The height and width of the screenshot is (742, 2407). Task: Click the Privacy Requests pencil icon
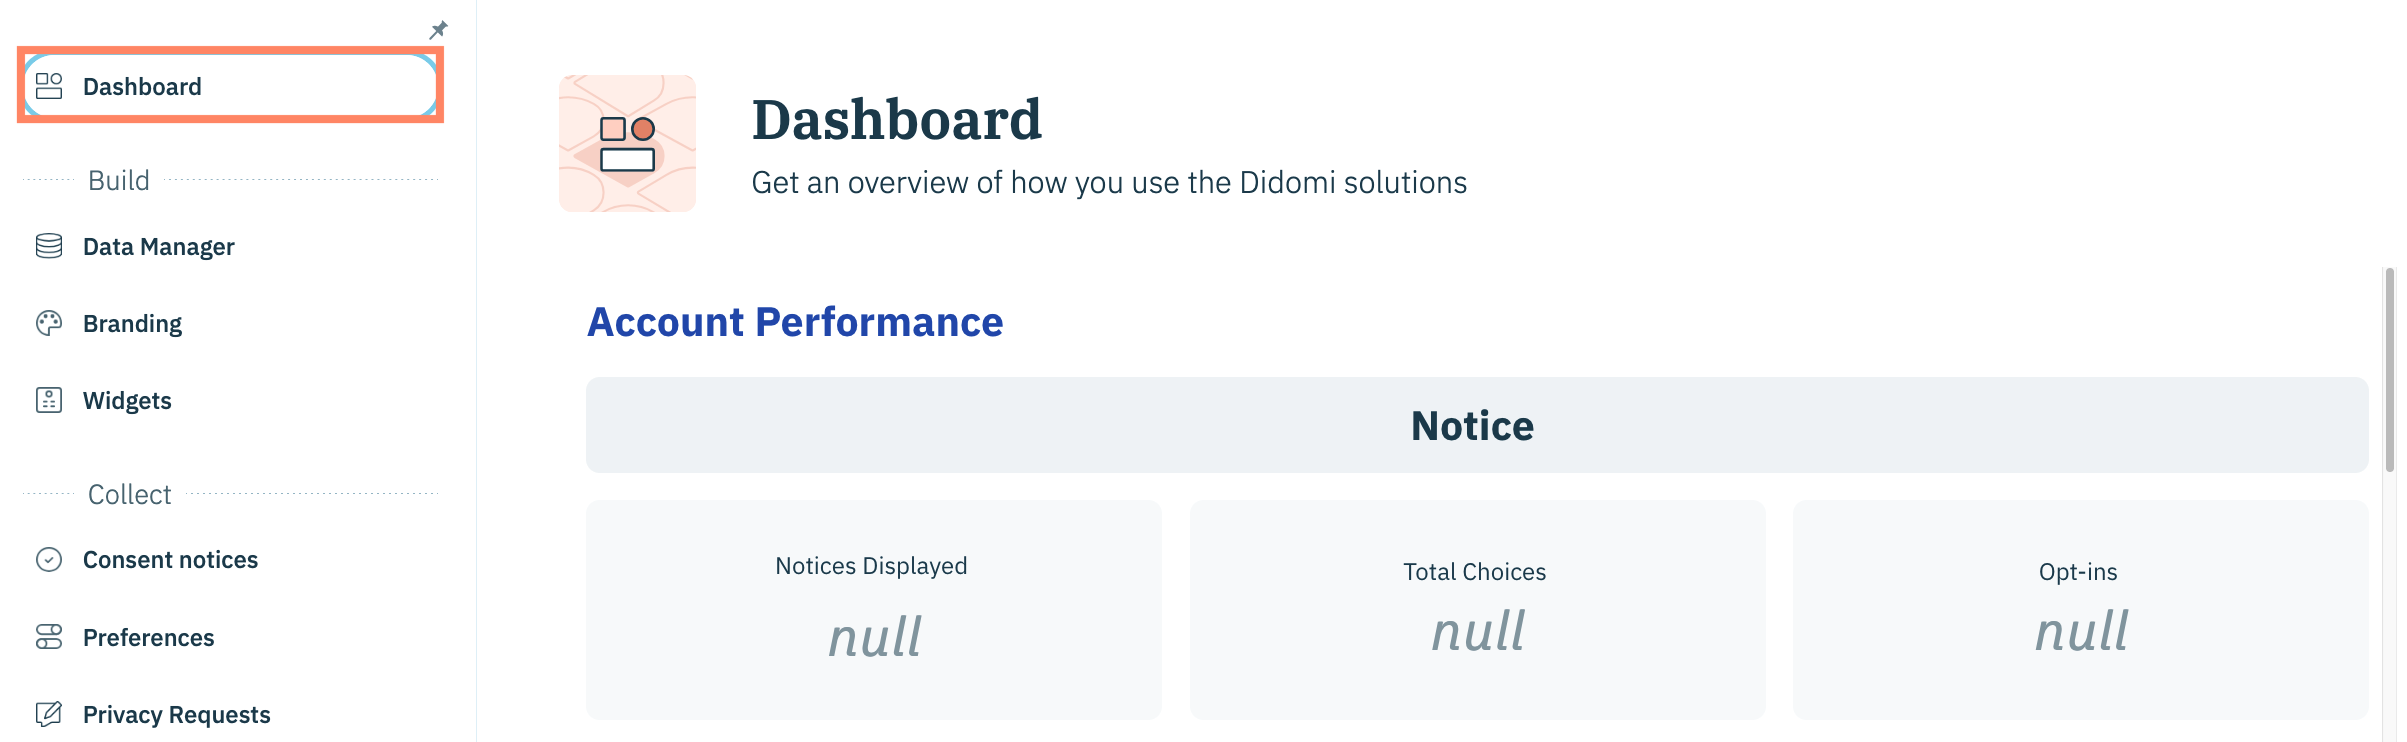(x=49, y=714)
